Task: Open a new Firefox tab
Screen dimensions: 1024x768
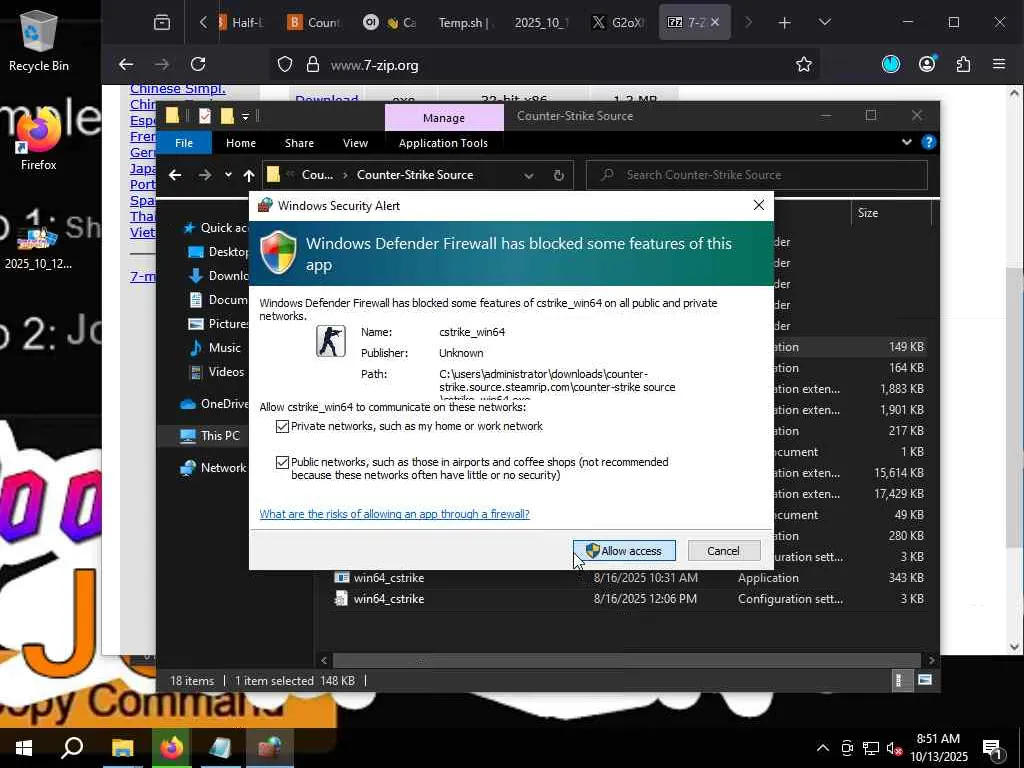Action: click(784, 23)
